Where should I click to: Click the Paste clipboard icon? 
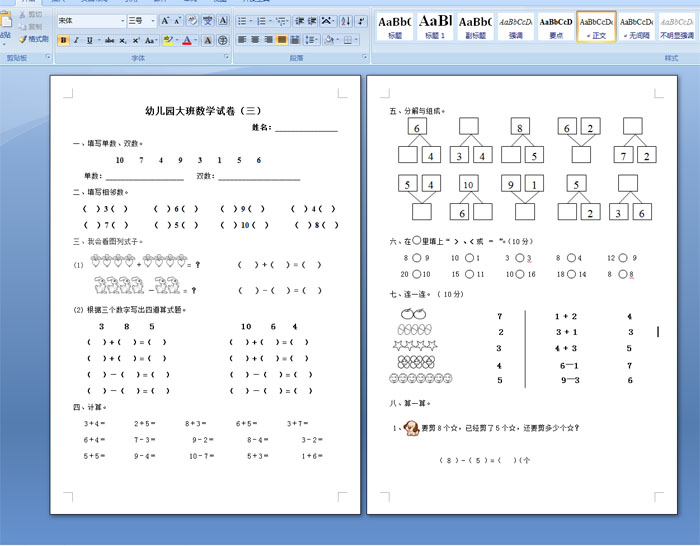5,21
